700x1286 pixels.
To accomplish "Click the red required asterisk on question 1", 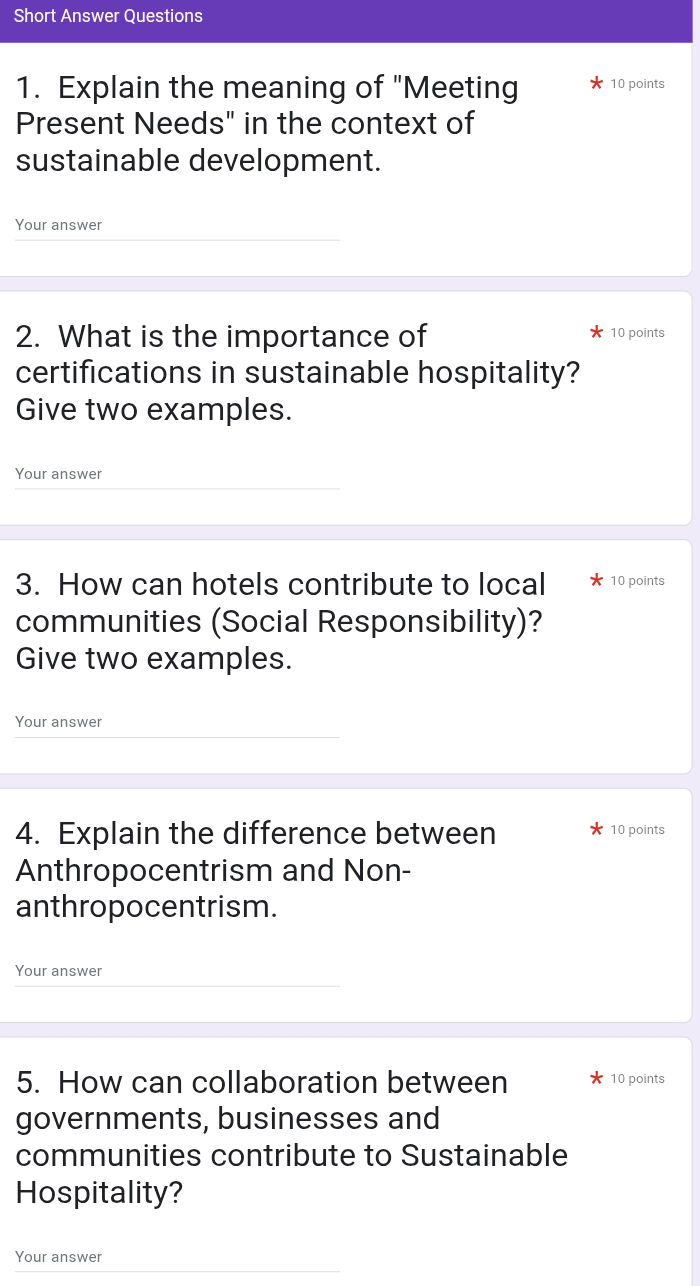I will [x=596, y=84].
